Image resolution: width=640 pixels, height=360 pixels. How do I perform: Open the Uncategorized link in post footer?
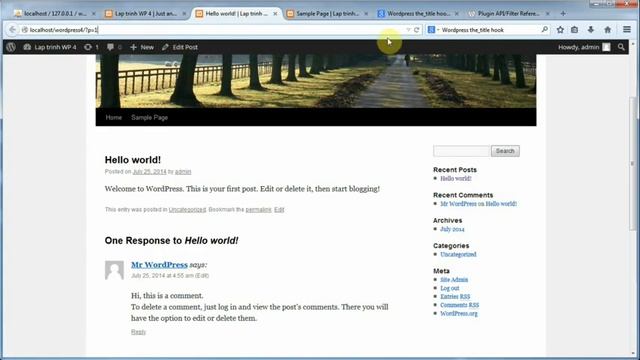pyautogui.click(x=187, y=209)
